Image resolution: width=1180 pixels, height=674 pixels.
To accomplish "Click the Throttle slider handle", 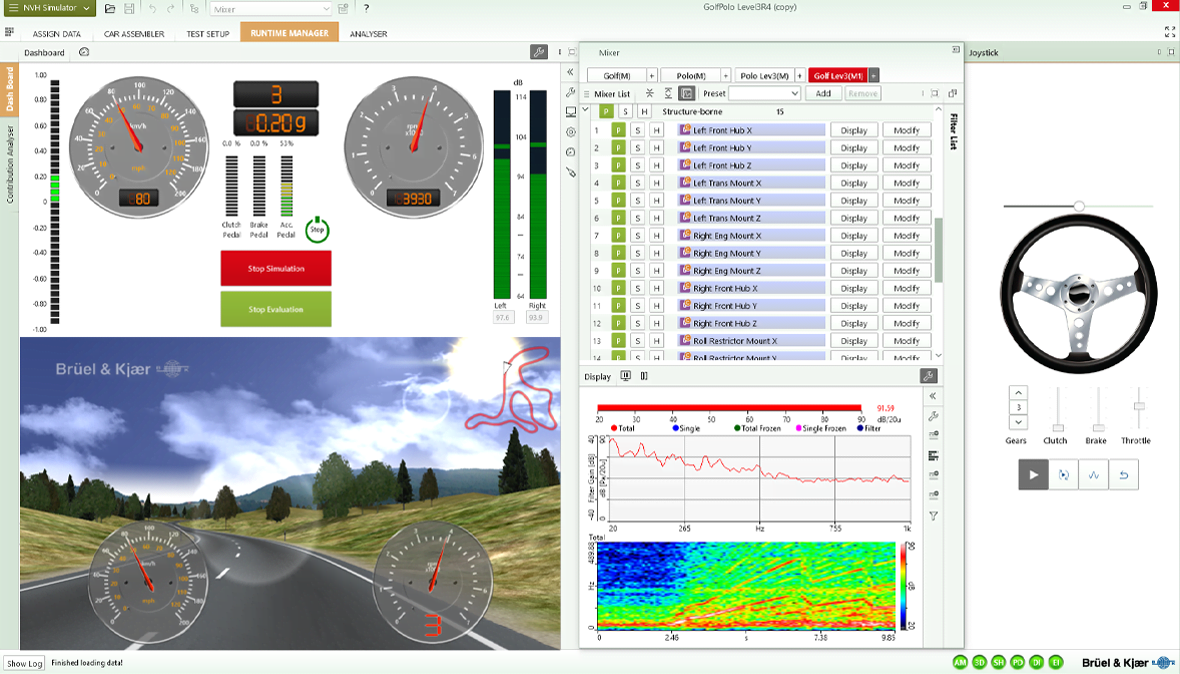I will (1138, 406).
